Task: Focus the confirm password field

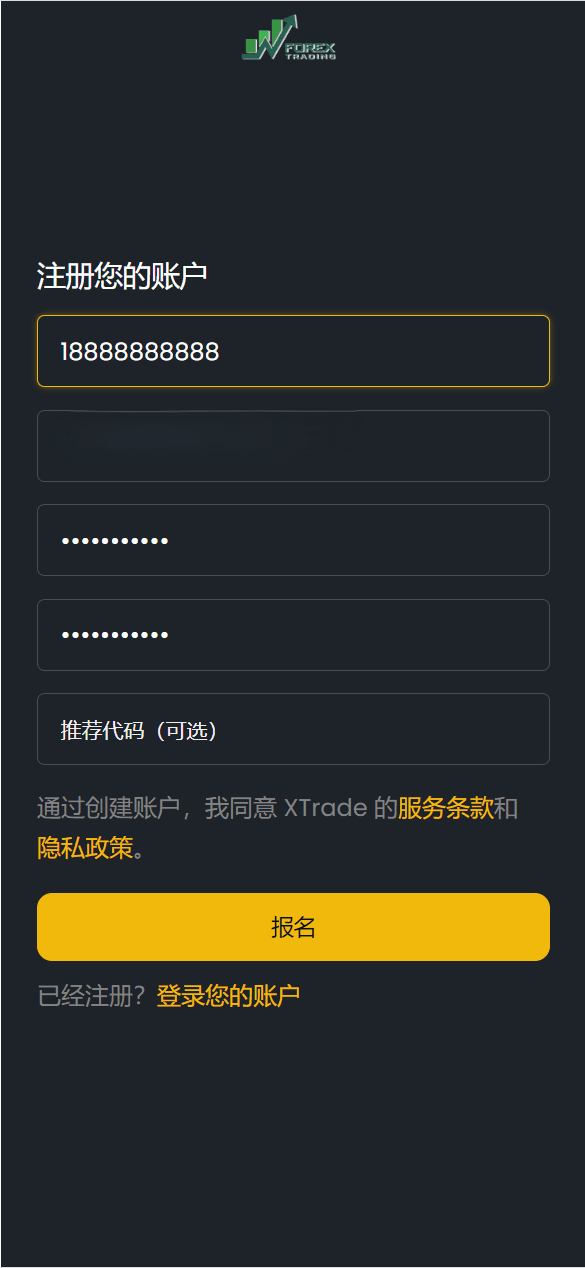Action: (293, 635)
